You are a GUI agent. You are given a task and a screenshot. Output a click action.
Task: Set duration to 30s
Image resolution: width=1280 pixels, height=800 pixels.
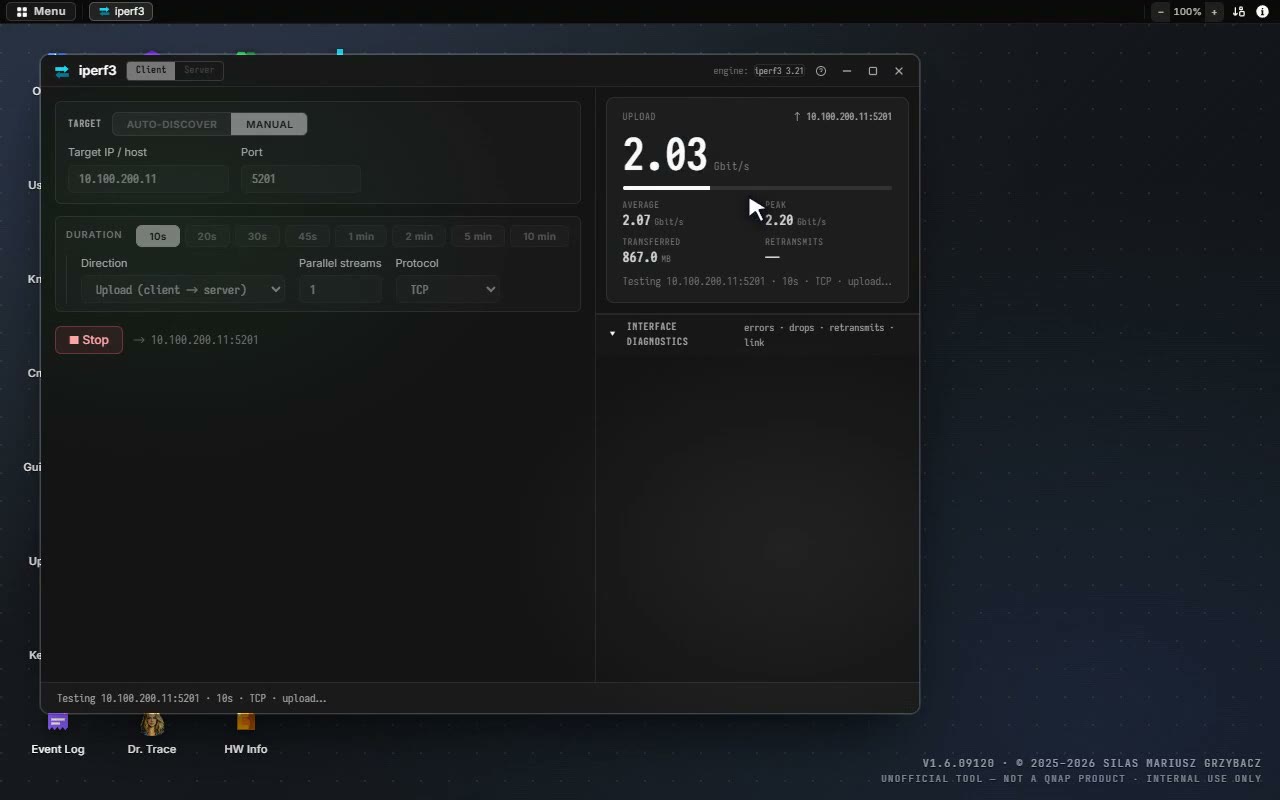pyautogui.click(x=257, y=236)
